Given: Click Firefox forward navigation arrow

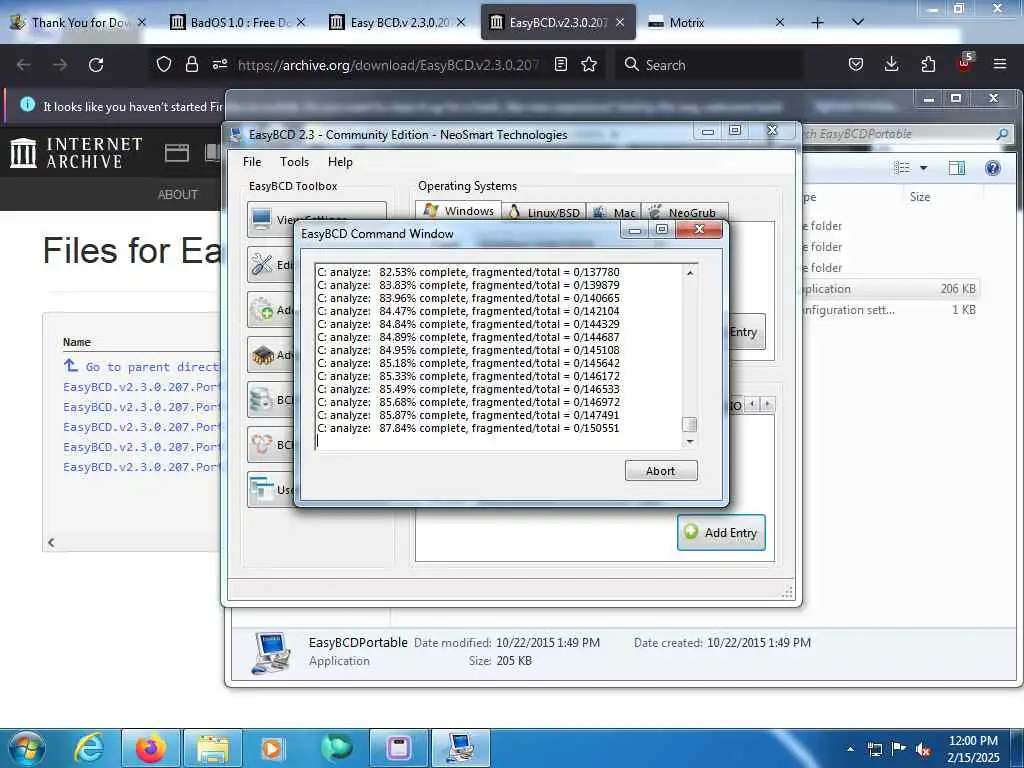Looking at the screenshot, I should 60,65.
